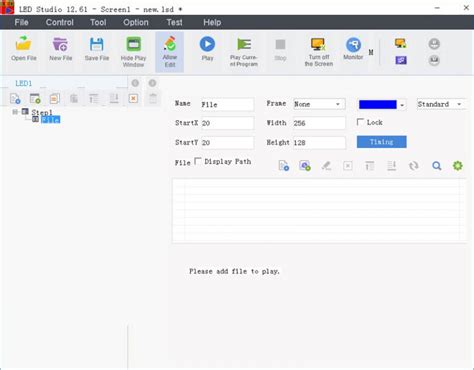Click the orange copy icon above the program tree
The width and height of the screenshot is (474, 370).
(x=54, y=99)
